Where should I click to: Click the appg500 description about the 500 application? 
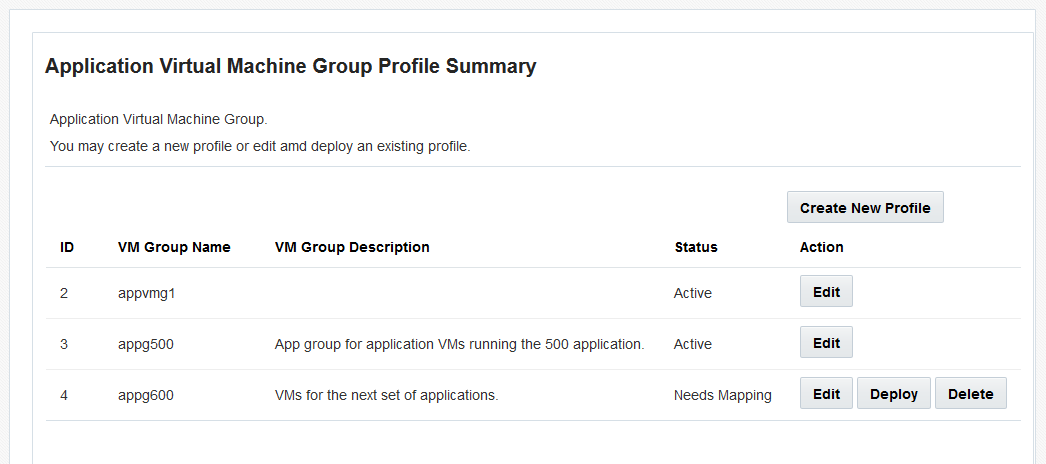coord(459,344)
